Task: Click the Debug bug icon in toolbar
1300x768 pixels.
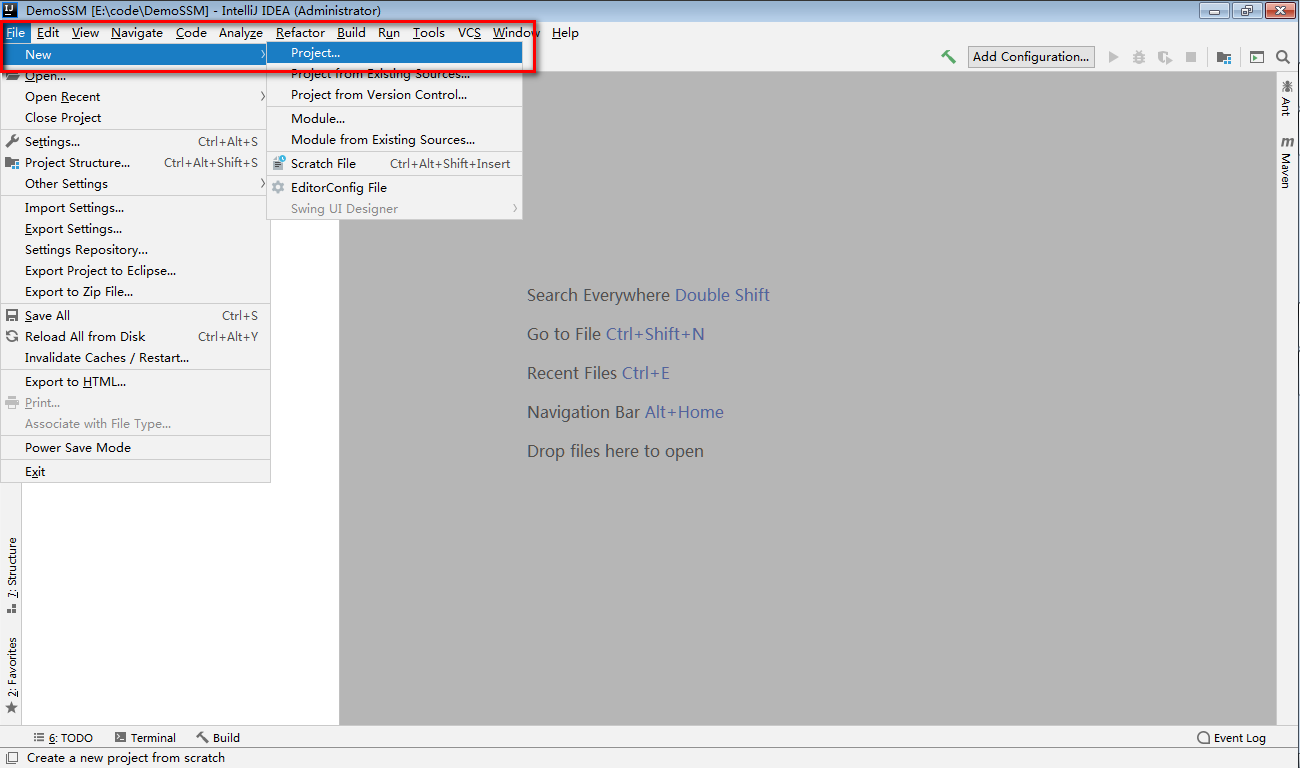Action: (1139, 57)
